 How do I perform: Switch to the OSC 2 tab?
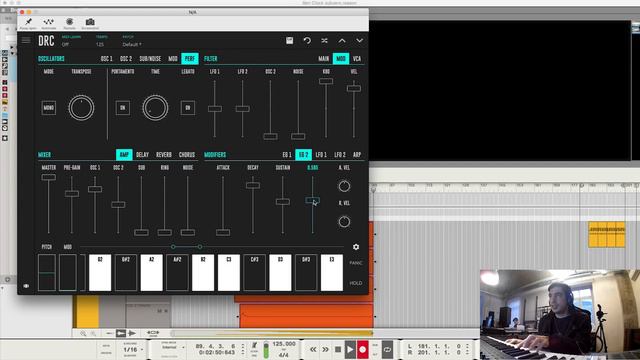pyautogui.click(x=126, y=59)
